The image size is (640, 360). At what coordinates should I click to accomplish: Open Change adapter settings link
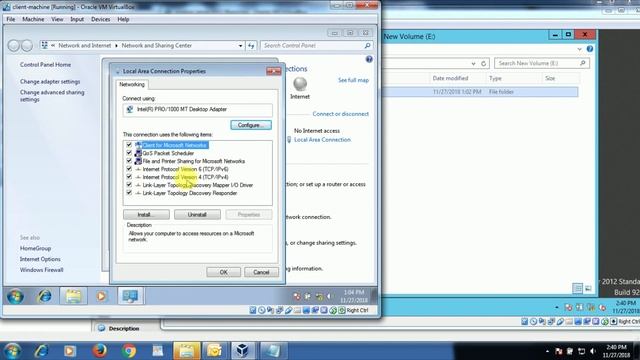(x=50, y=82)
